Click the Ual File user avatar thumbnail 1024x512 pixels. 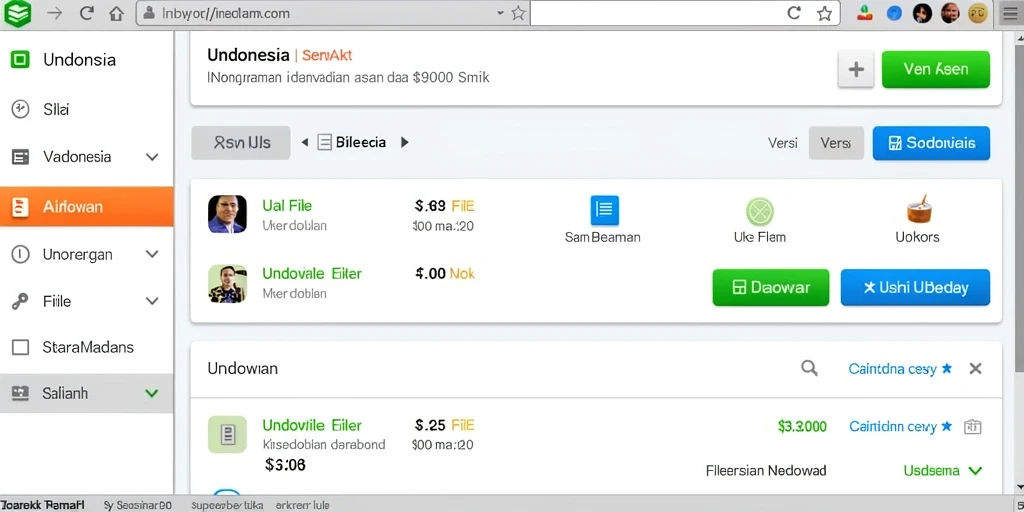227,214
